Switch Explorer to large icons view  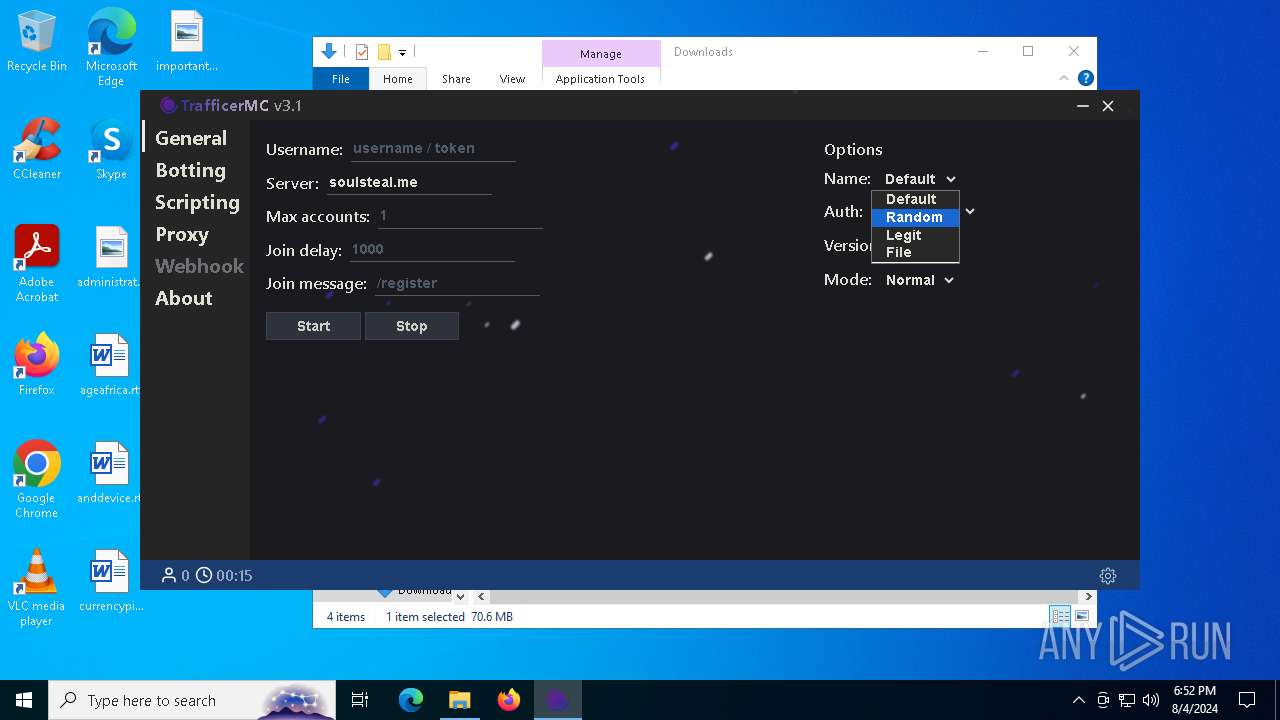[1082, 616]
